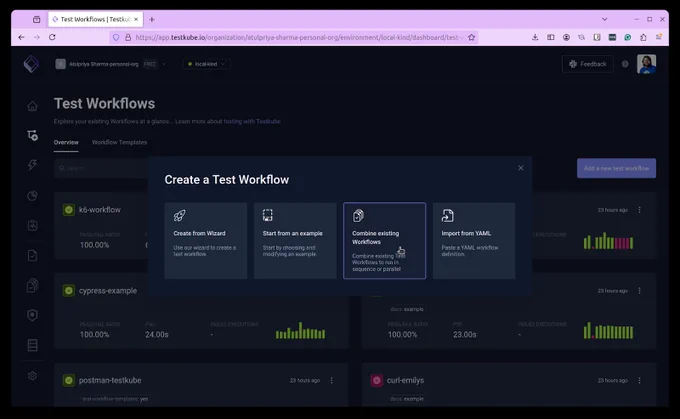Click the workflow search input field
The image size is (680, 419).
pos(101,168)
